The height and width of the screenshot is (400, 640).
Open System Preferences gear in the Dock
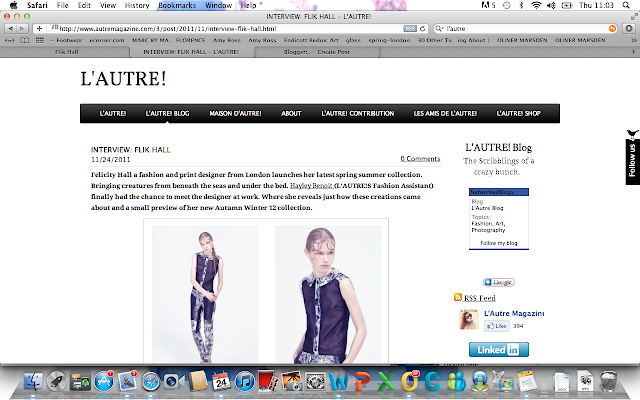[316, 382]
